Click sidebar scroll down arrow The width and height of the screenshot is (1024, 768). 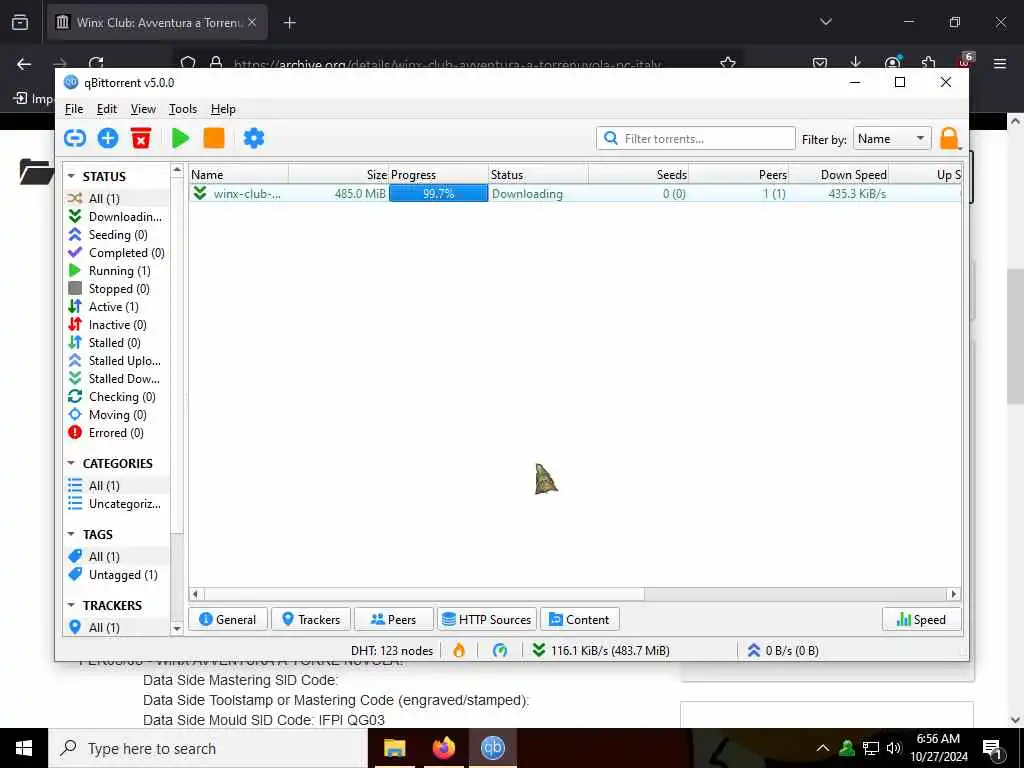(x=177, y=628)
